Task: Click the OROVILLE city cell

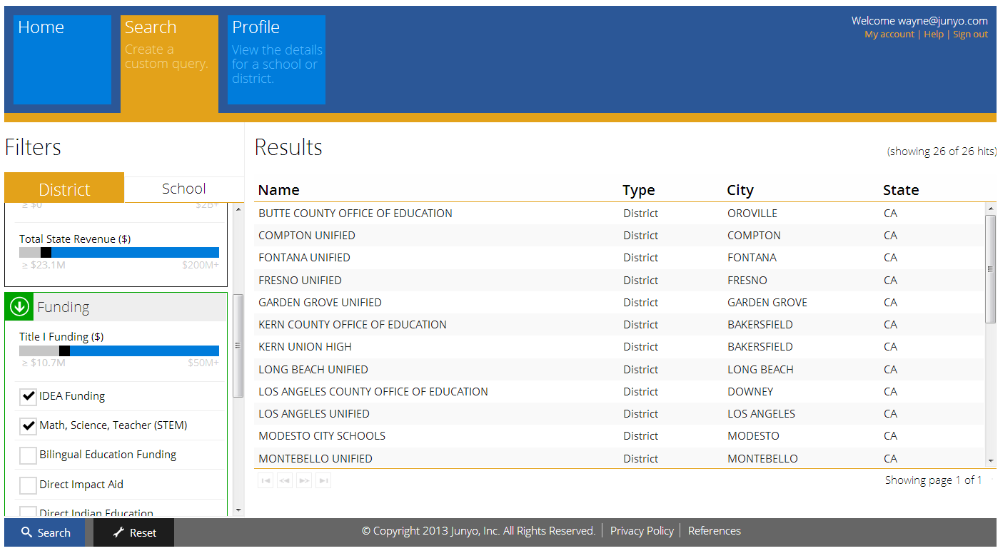Action: 752,213
